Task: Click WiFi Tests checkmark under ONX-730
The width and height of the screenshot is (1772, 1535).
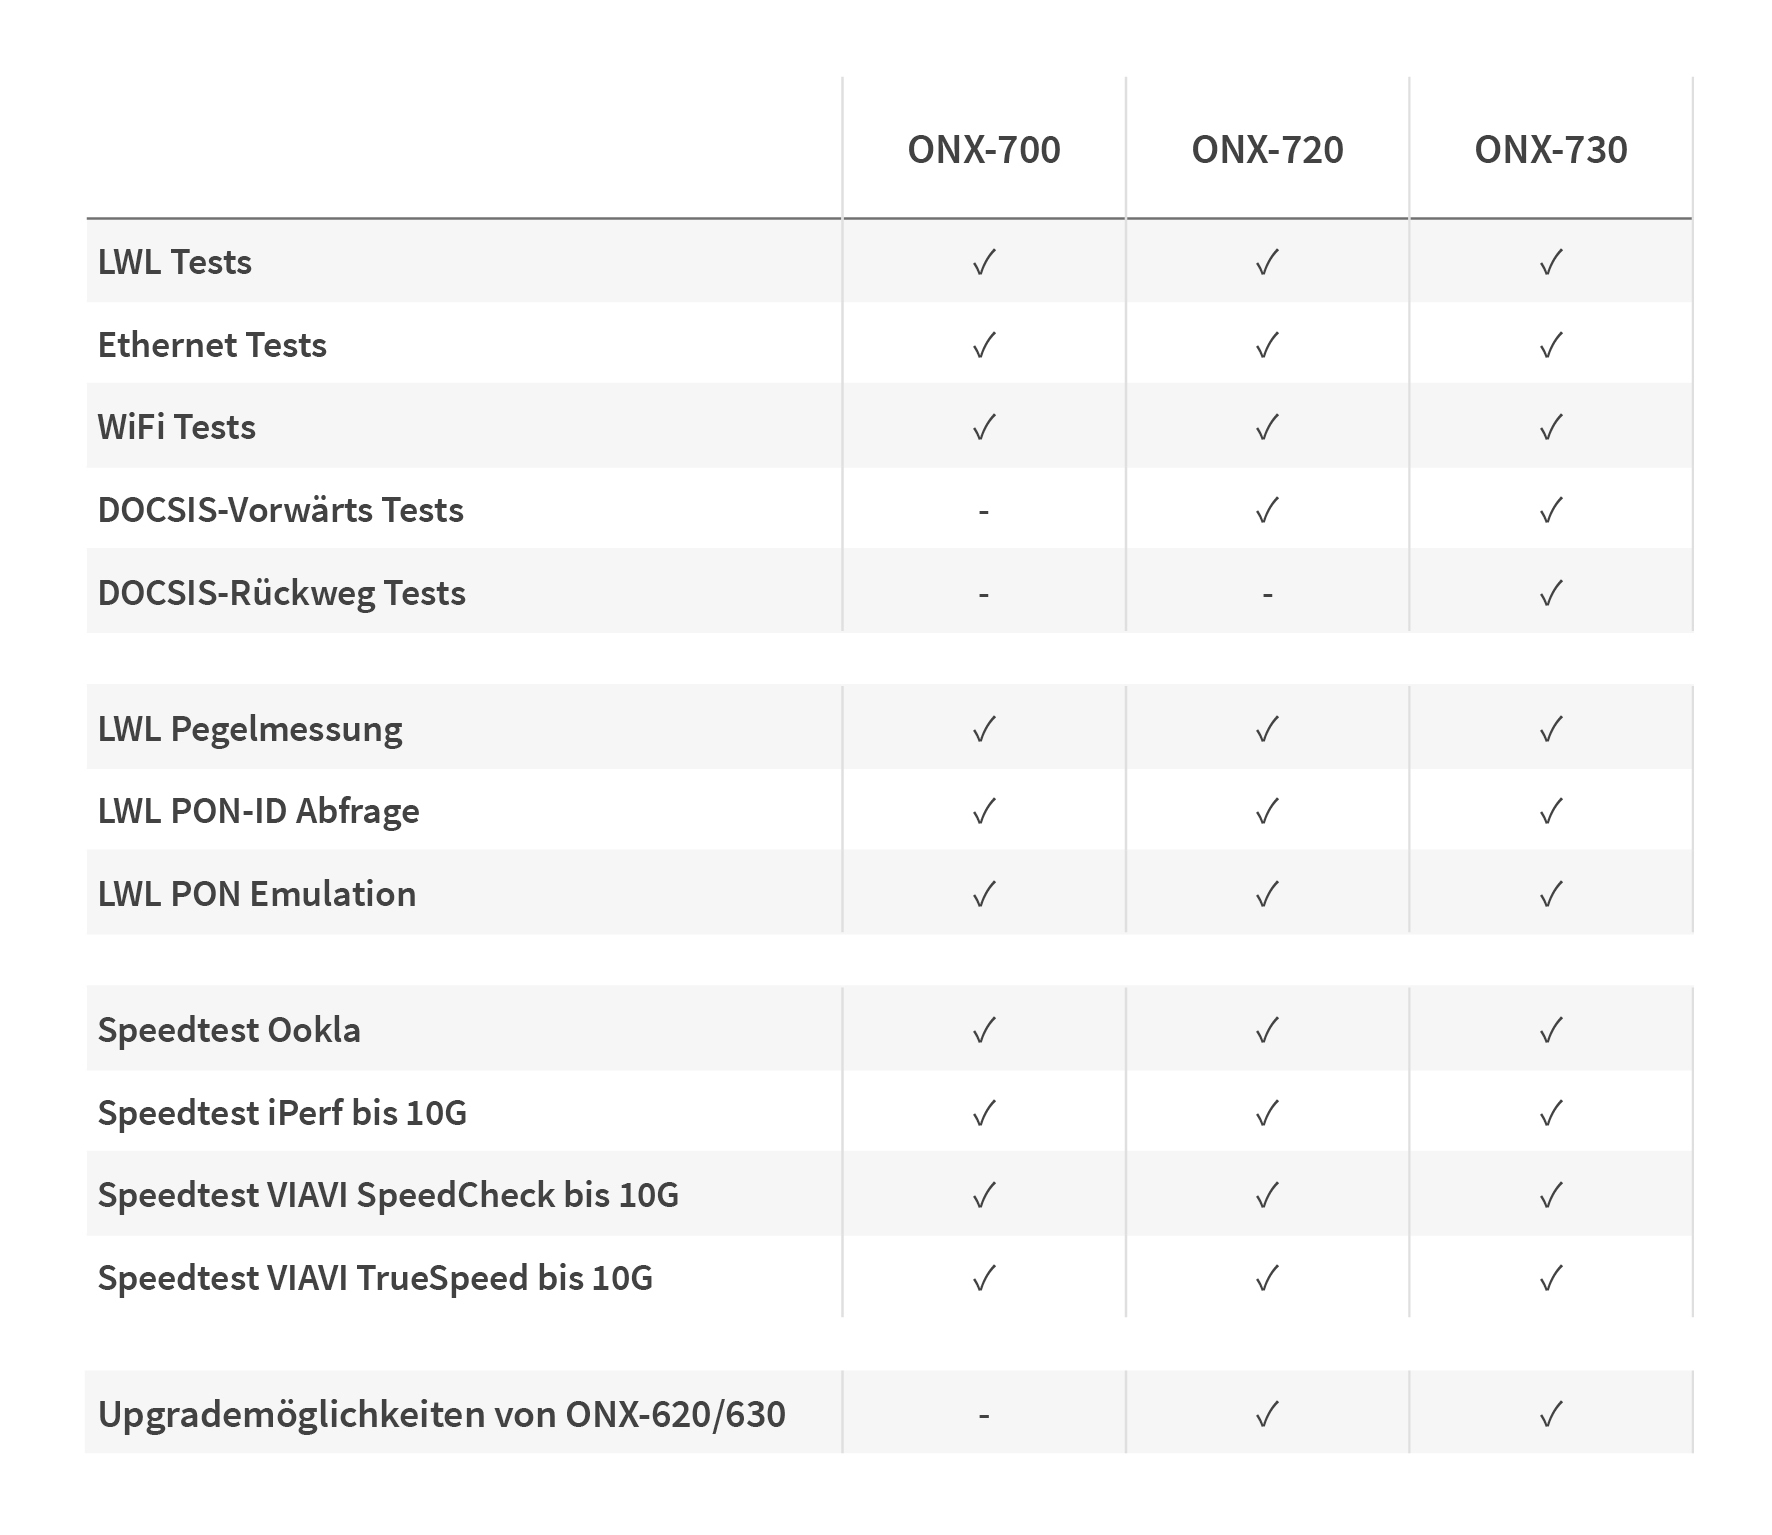Action: (x=1551, y=428)
